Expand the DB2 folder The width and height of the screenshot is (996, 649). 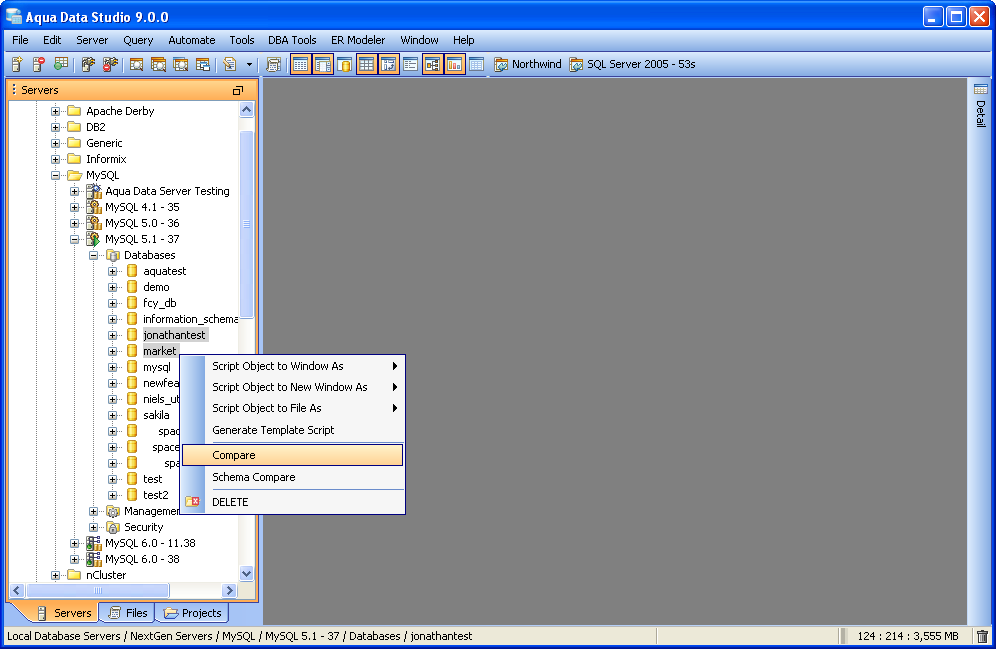pyautogui.click(x=55, y=127)
